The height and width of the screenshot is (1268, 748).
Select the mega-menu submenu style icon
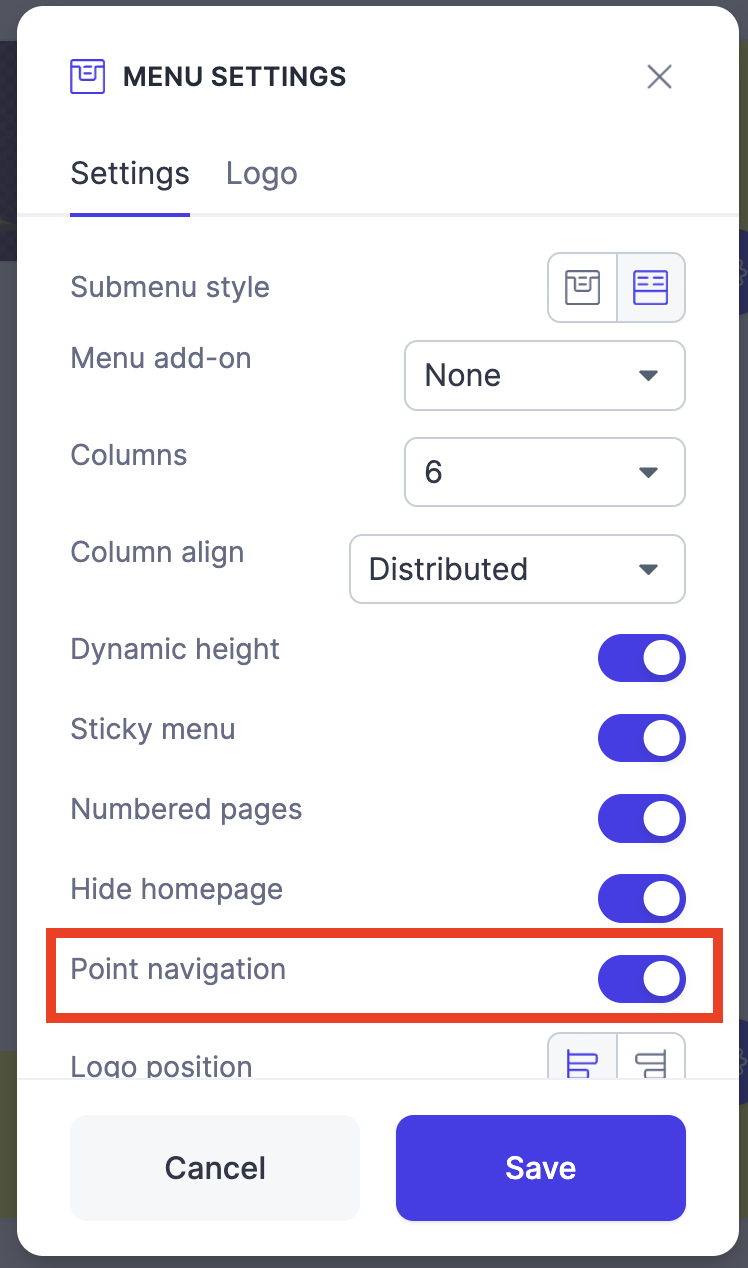click(x=651, y=287)
